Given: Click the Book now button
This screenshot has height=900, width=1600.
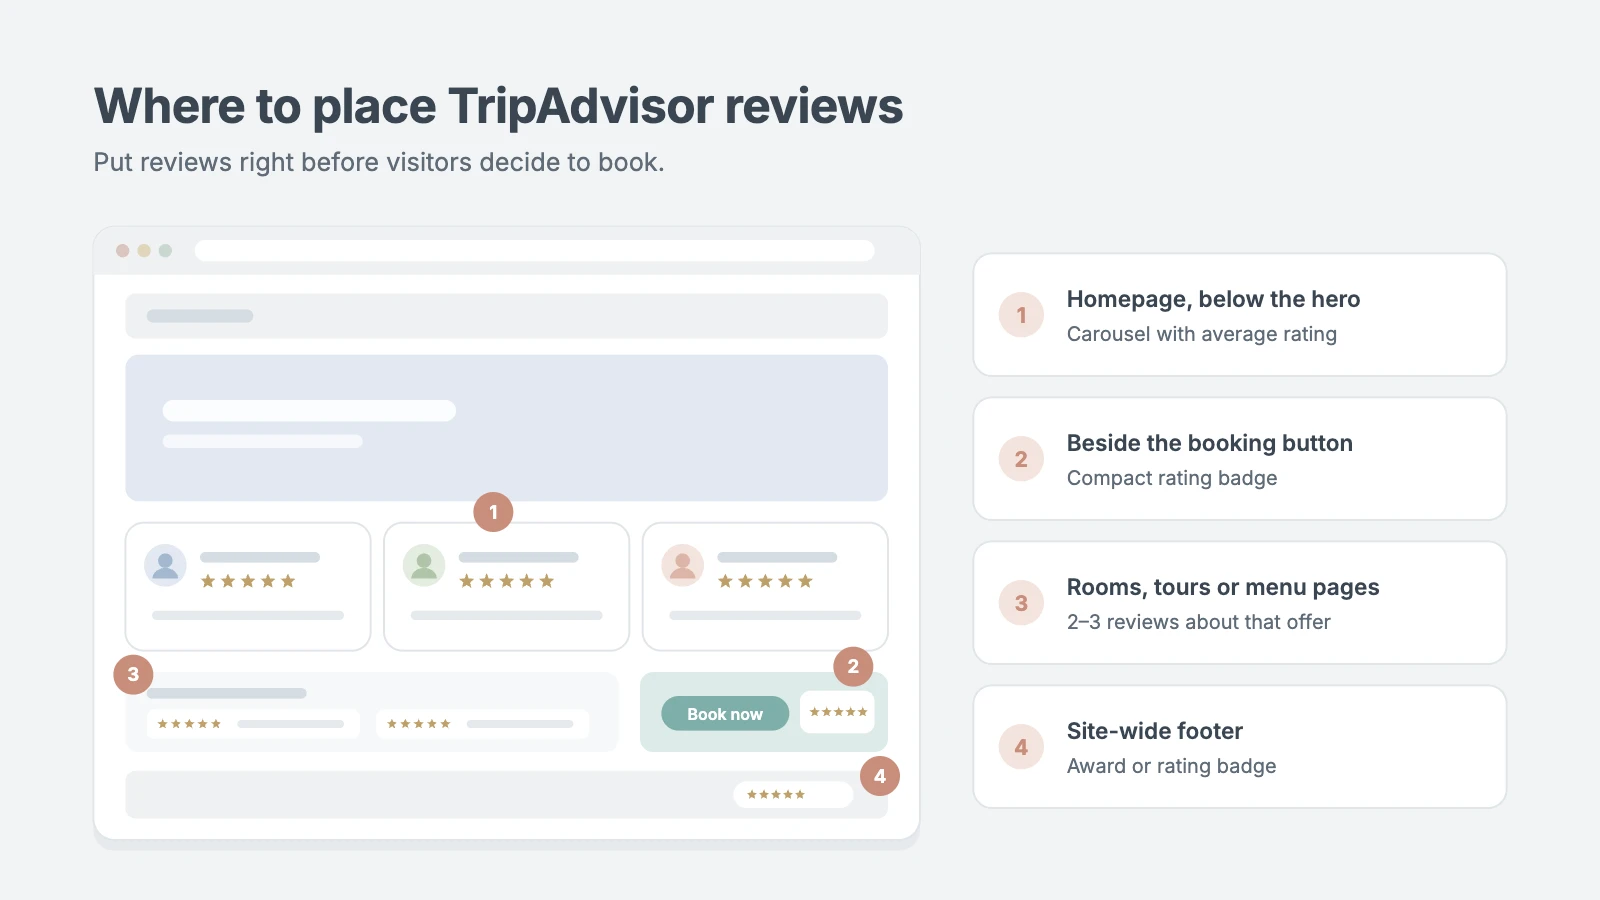Looking at the screenshot, I should pos(725,713).
